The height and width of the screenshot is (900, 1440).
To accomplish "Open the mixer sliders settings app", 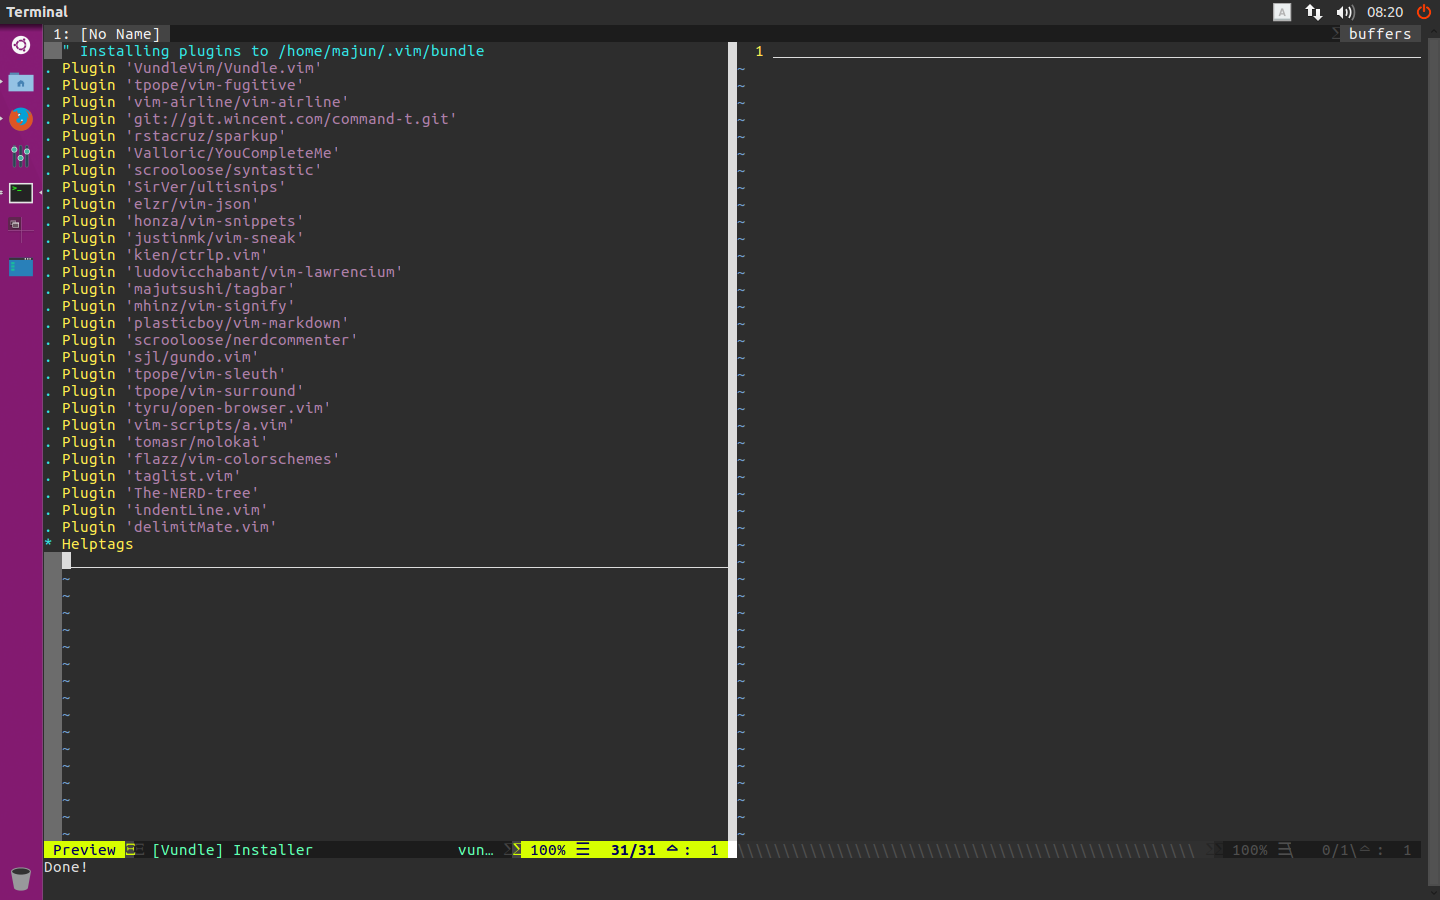I will coord(21,156).
